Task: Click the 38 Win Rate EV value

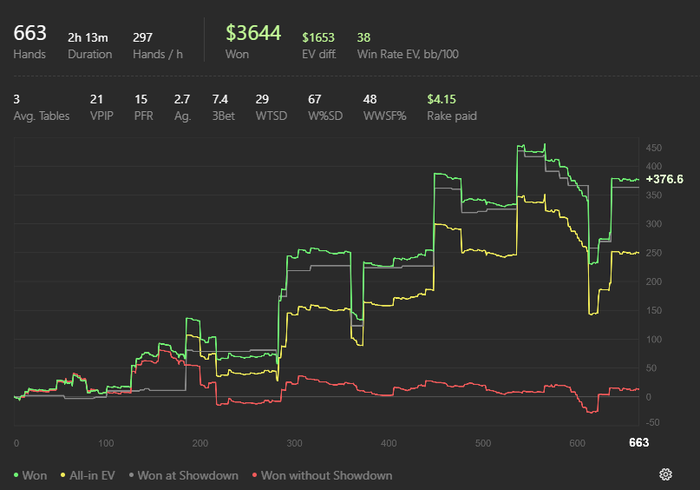Action: click(x=363, y=37)
